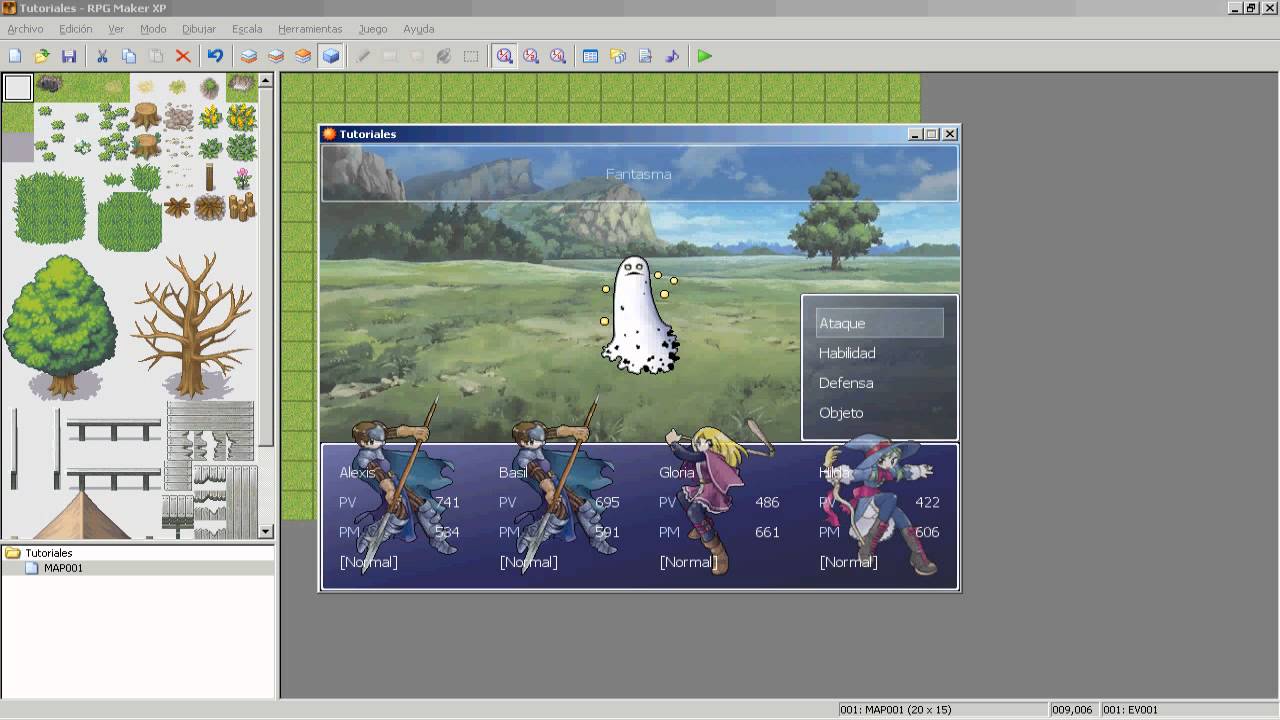
Task: Select Objeto in the battle command list
Action: (841, 413)
